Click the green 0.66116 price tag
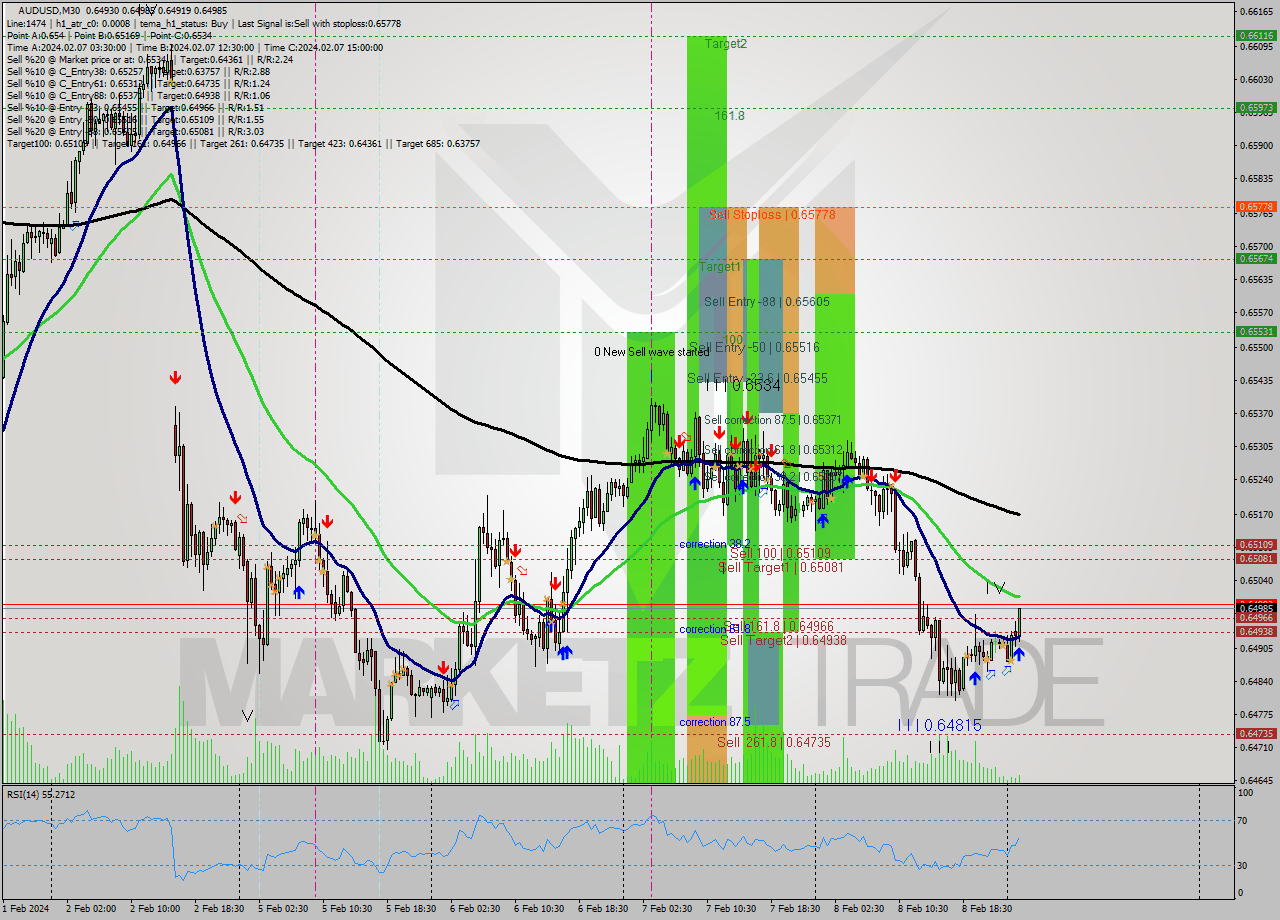The image size is (1280, 920). click(1257, 36)
